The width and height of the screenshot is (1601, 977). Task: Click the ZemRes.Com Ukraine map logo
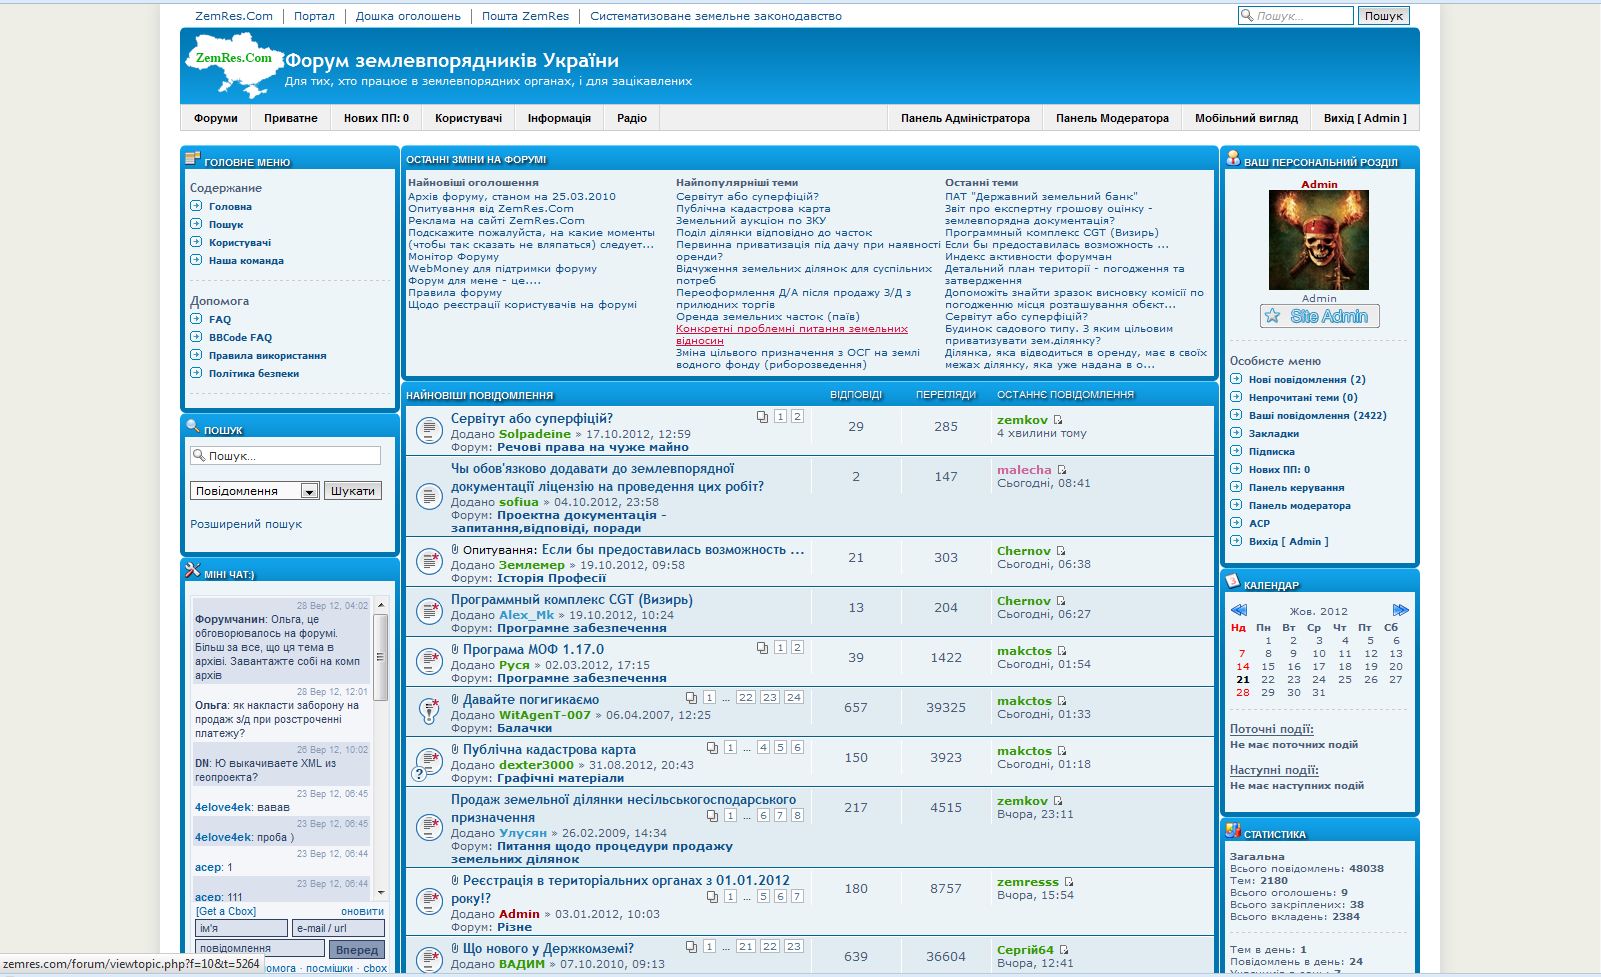pyautogui.click(x=234, y=66)
